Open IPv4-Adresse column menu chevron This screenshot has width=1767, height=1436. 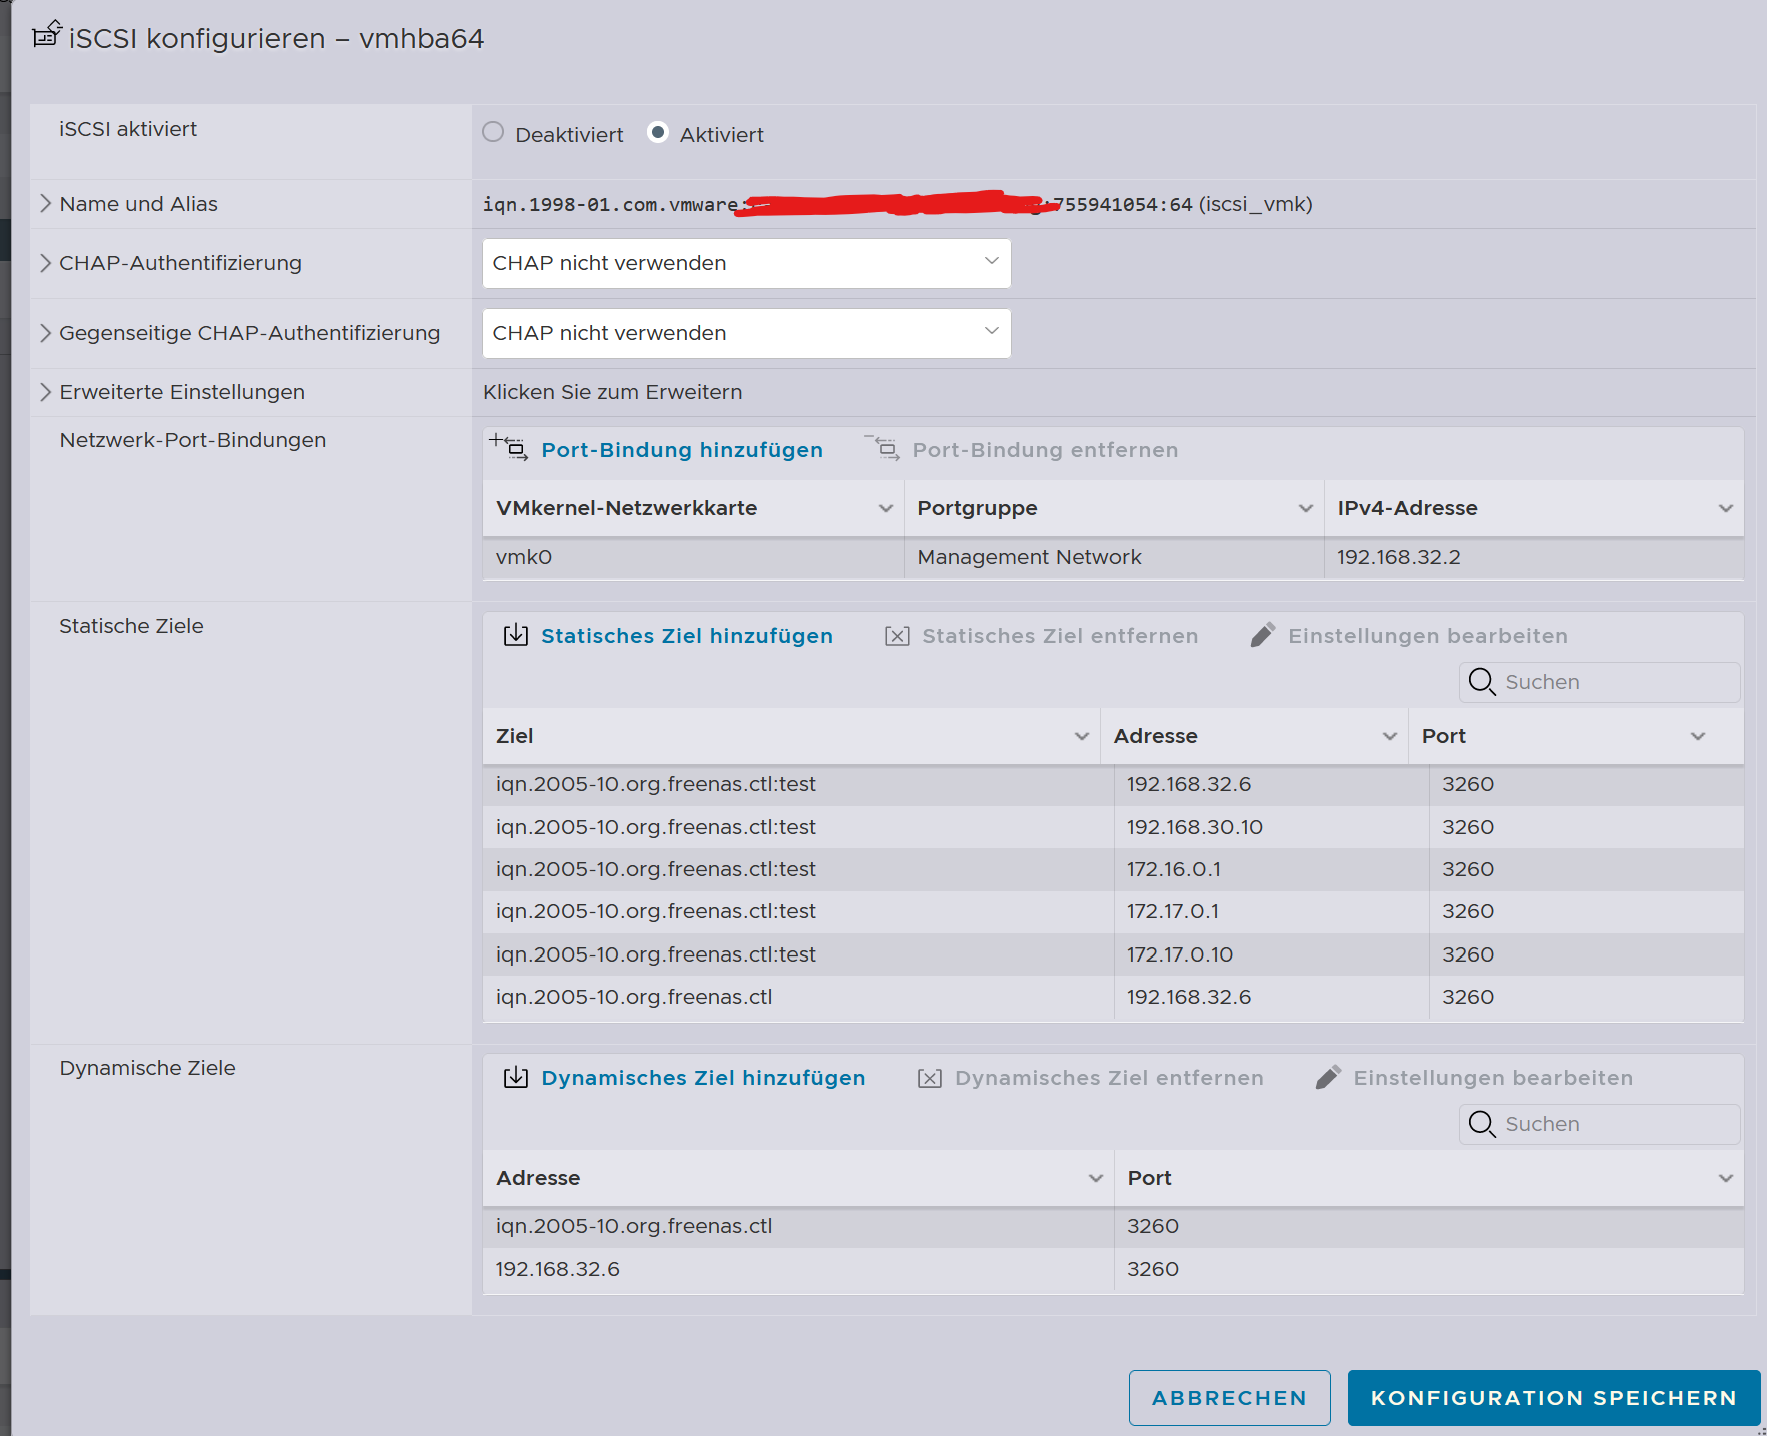[x=1726, y=508]
